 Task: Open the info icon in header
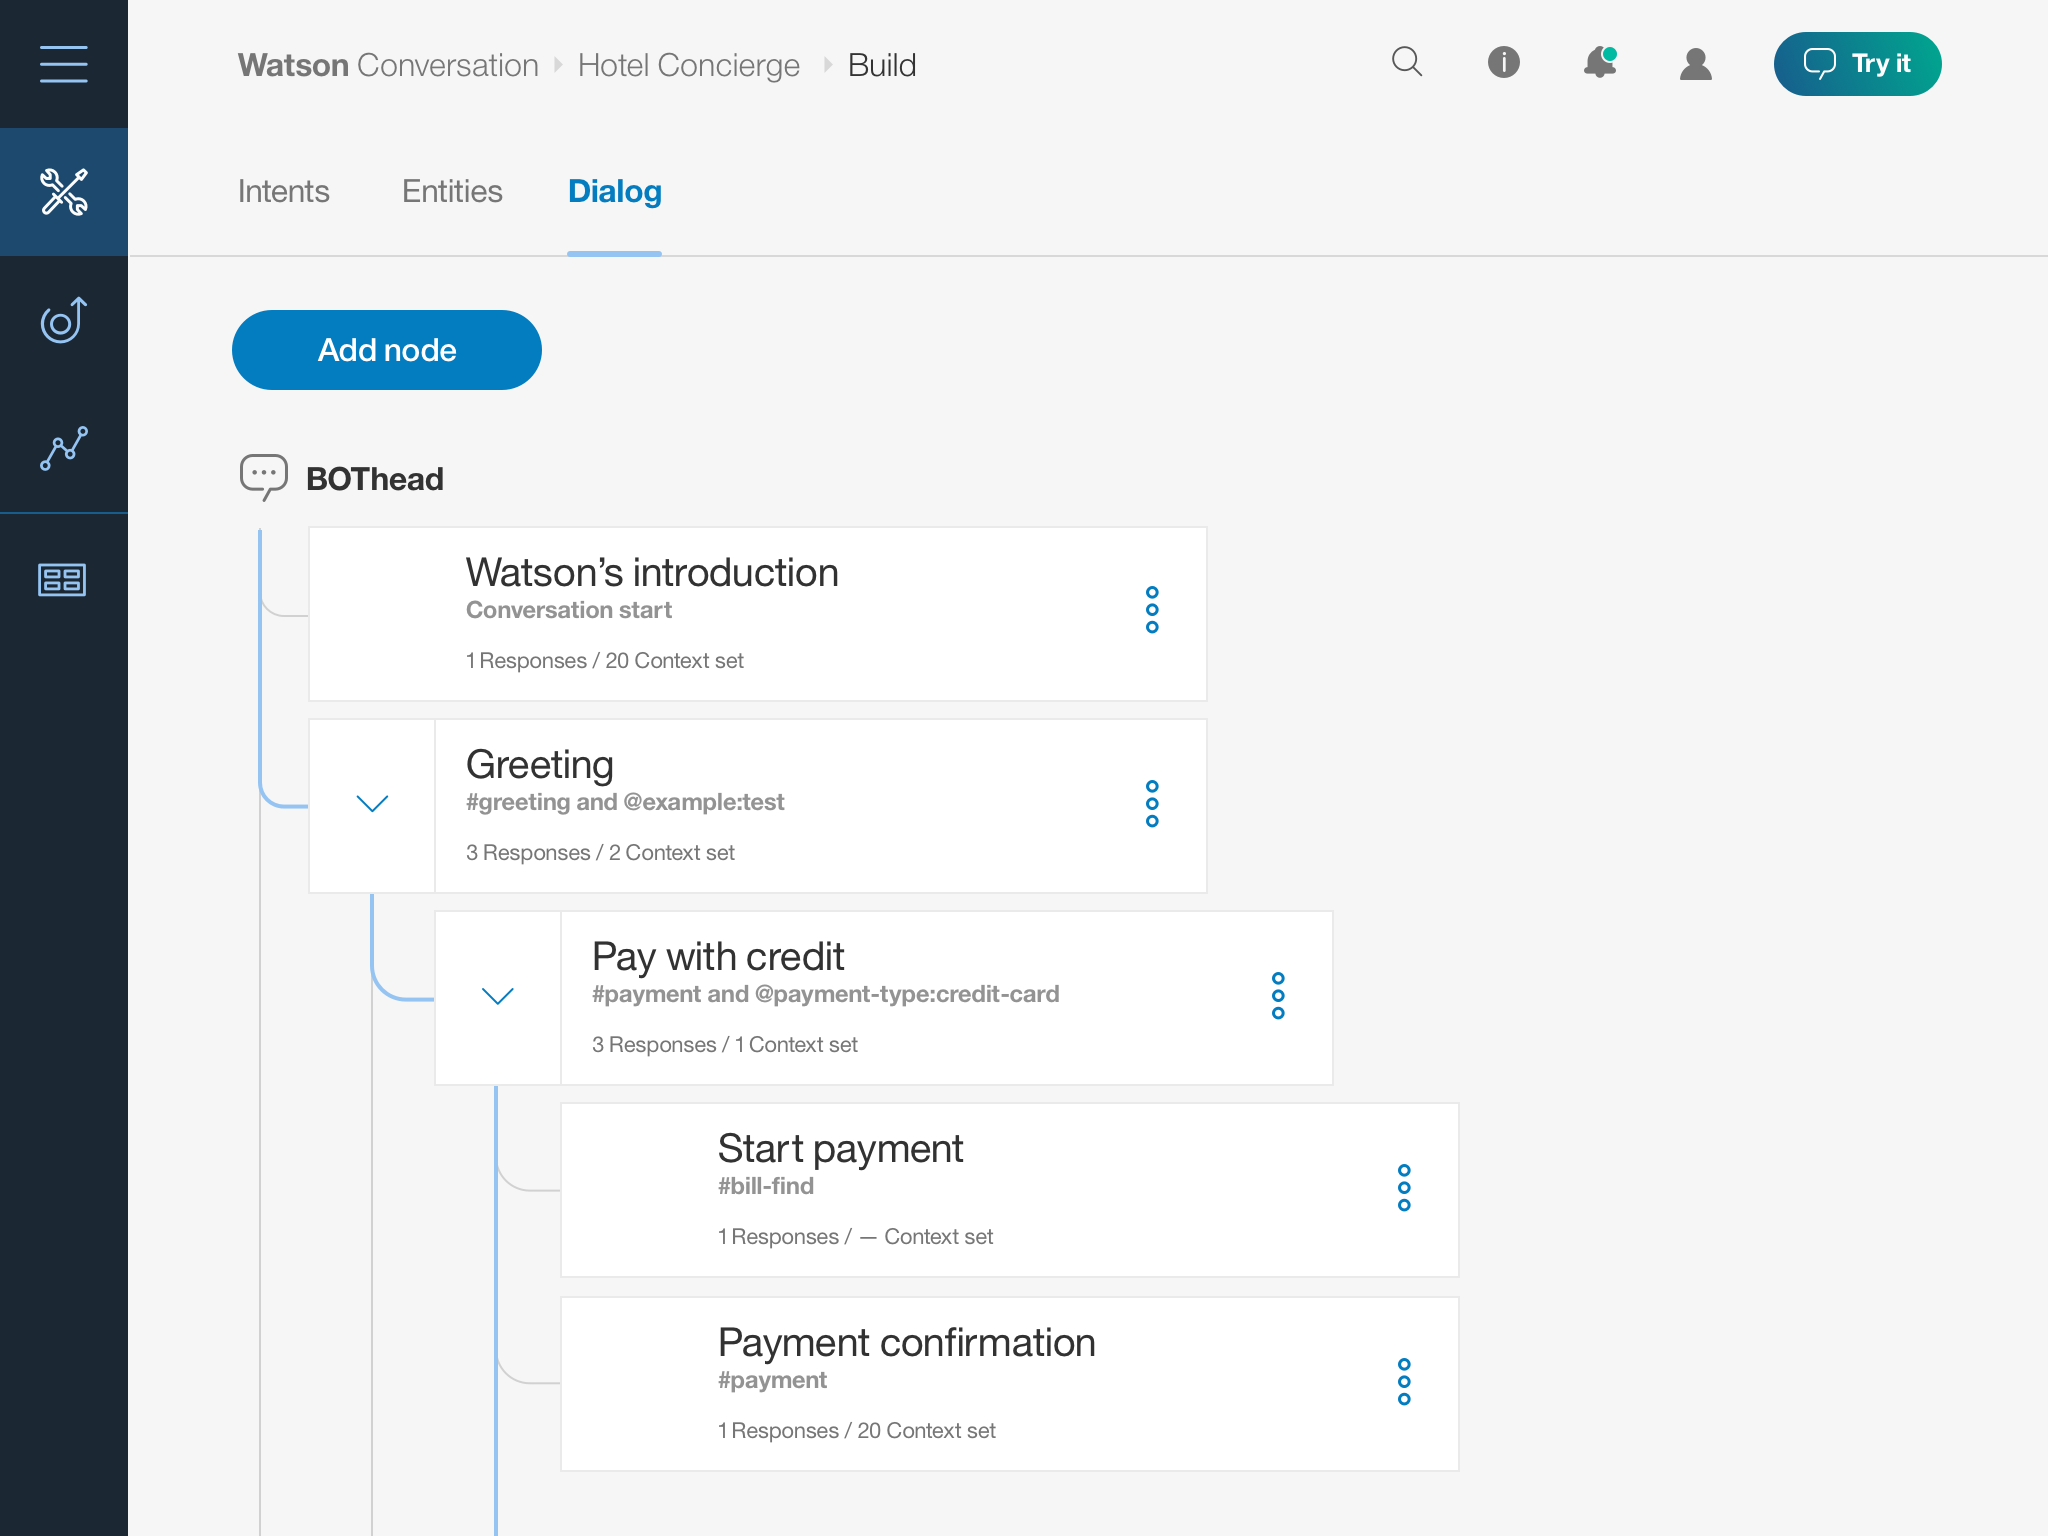(x=1503, y=63)
